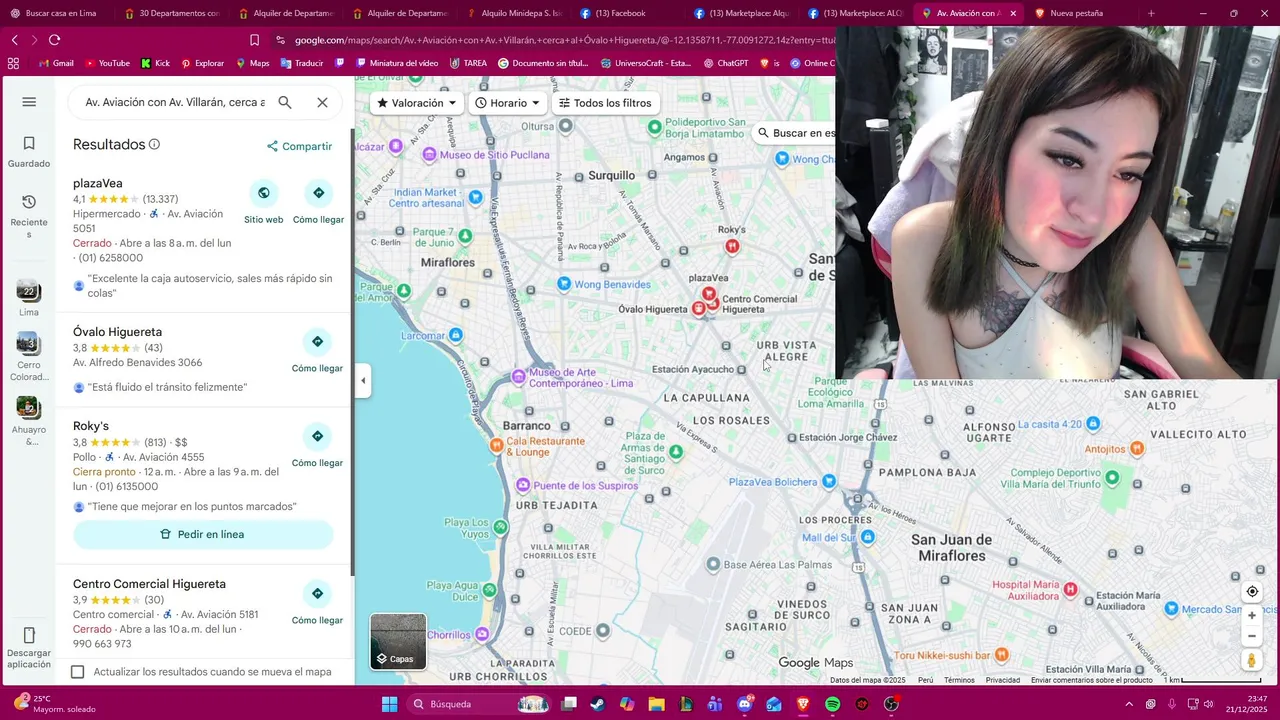Click the search magnifier icon in Maps
The width and height of the screenshot is (1280, 720).
[285, 102]
